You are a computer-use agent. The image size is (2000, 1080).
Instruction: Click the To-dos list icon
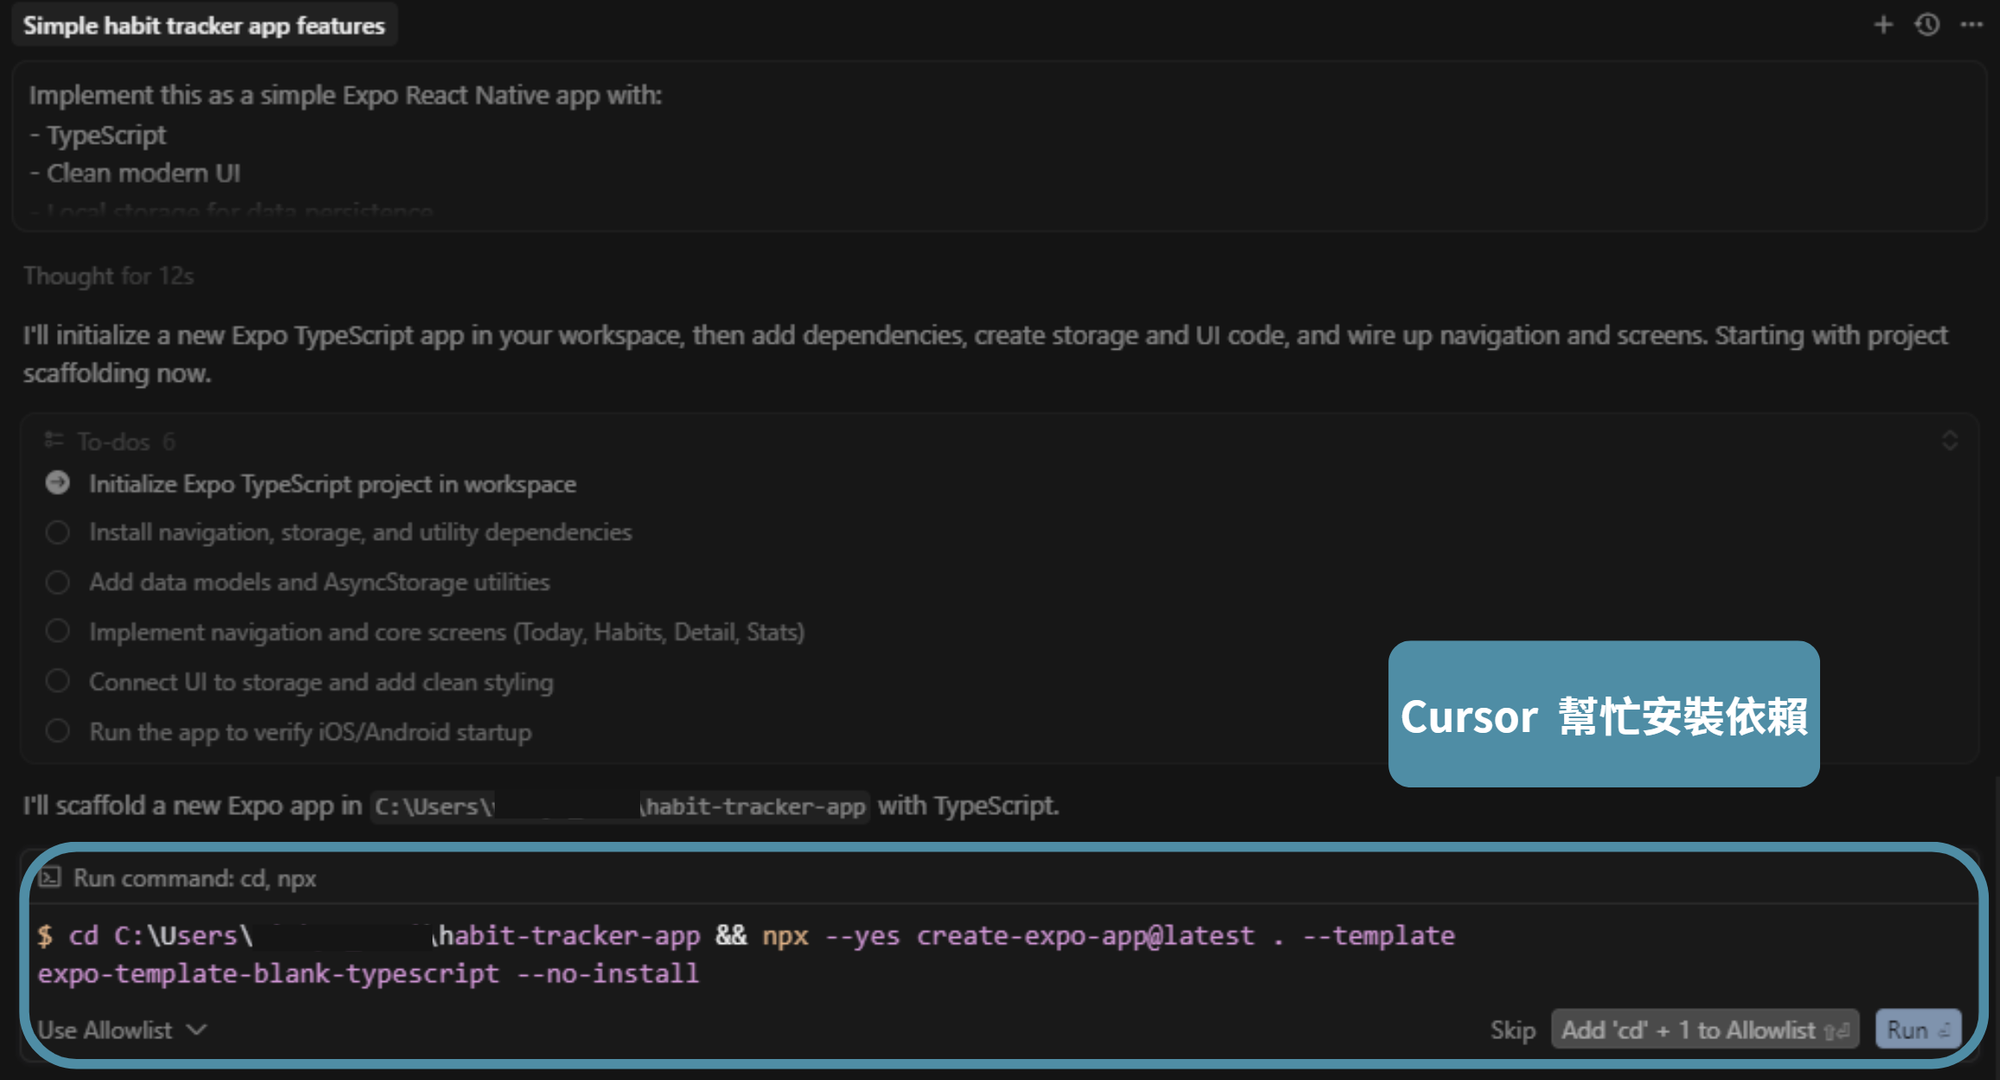click(x=54, y=440)
